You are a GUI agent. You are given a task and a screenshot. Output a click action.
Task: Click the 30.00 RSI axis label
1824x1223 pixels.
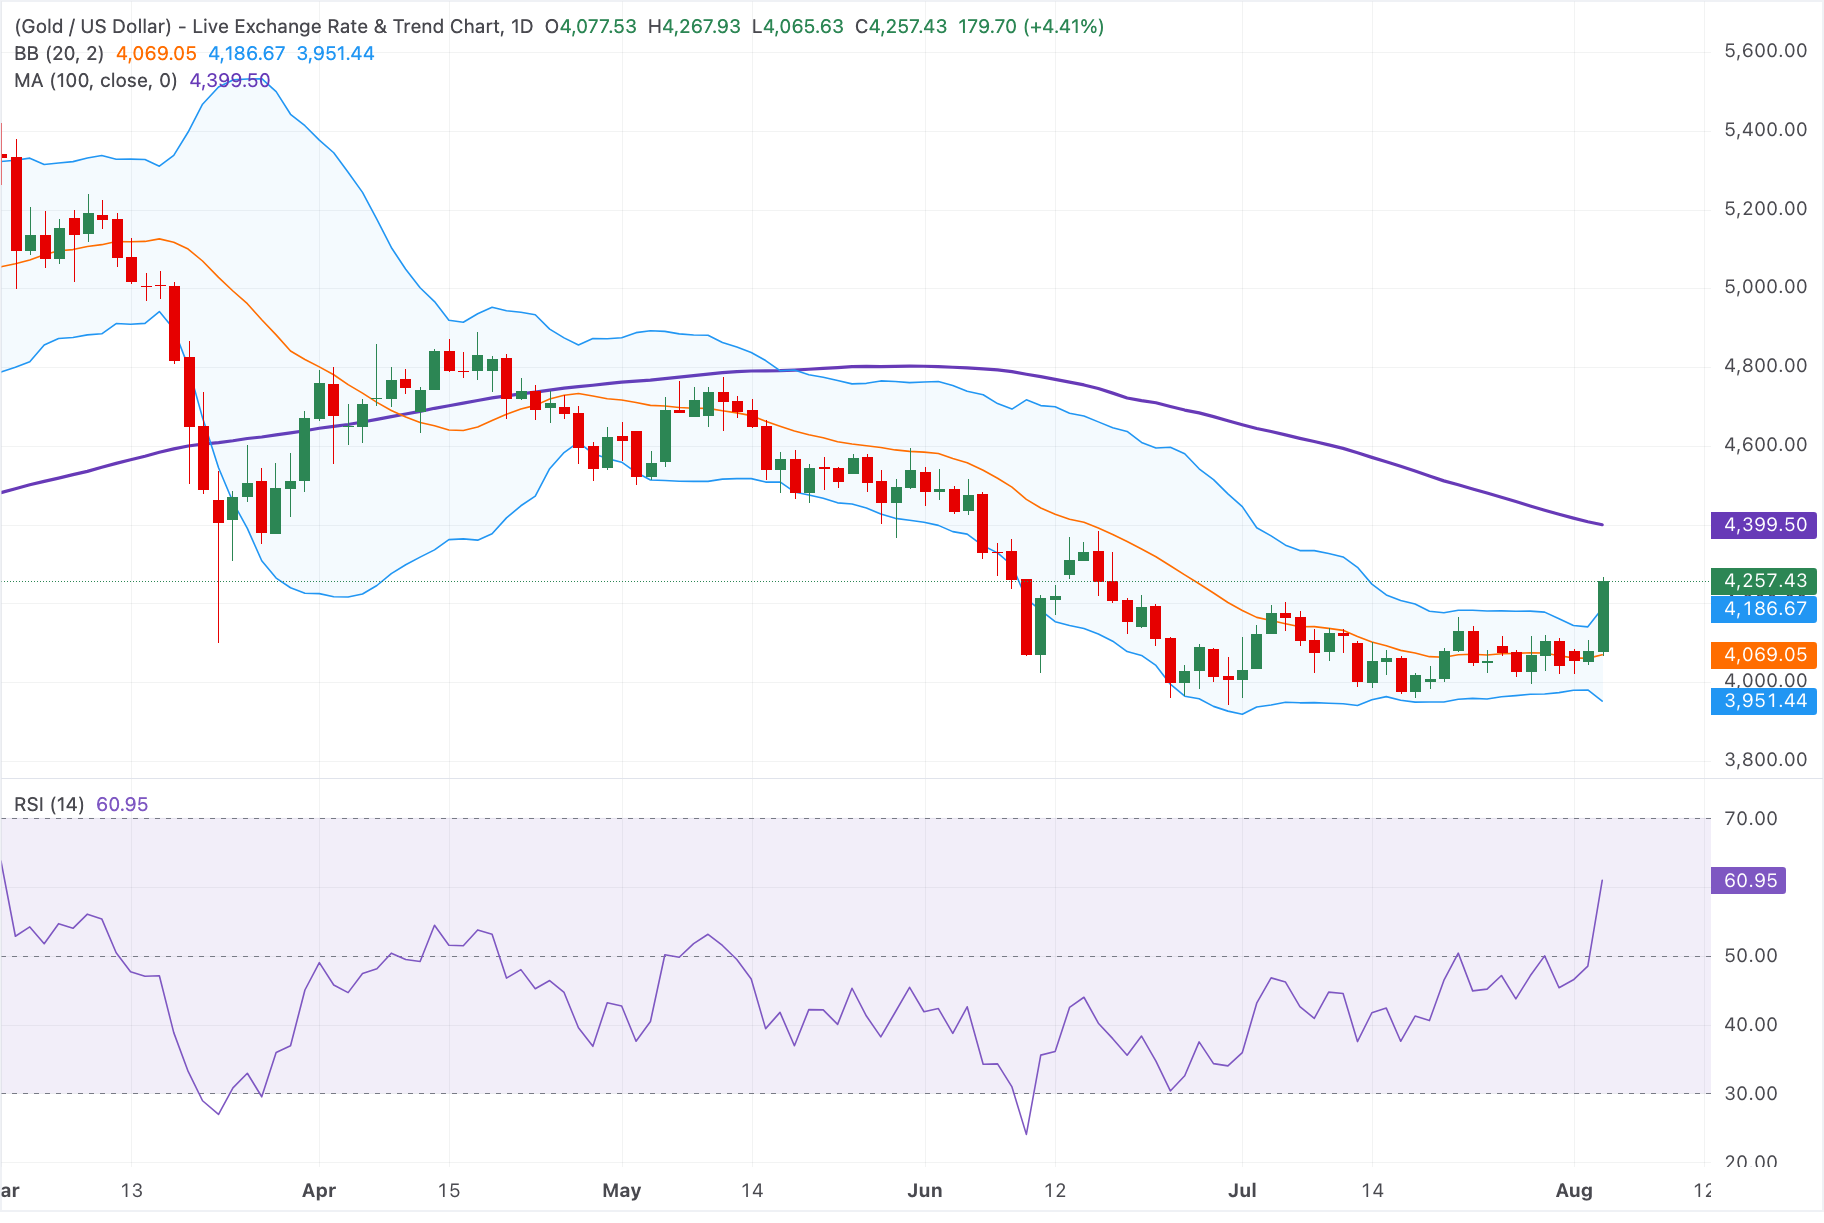(1751, 1094)
